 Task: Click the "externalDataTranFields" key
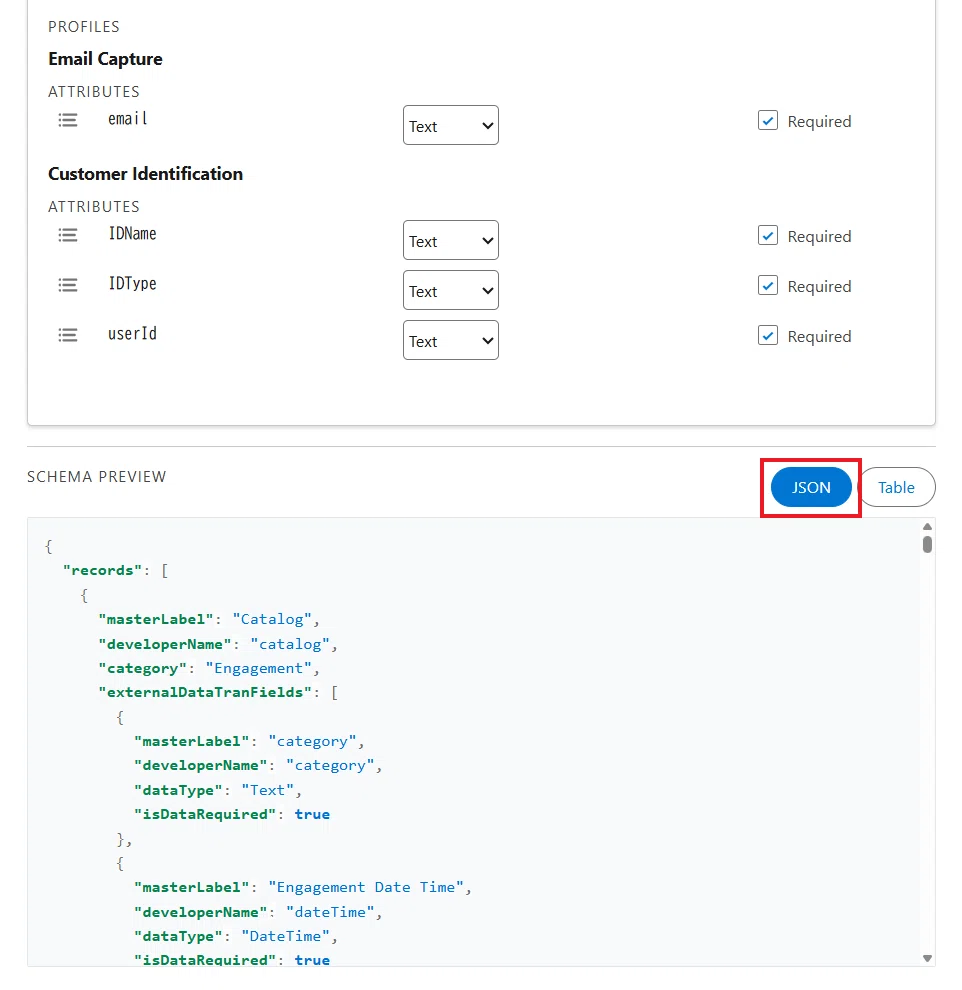205,693
